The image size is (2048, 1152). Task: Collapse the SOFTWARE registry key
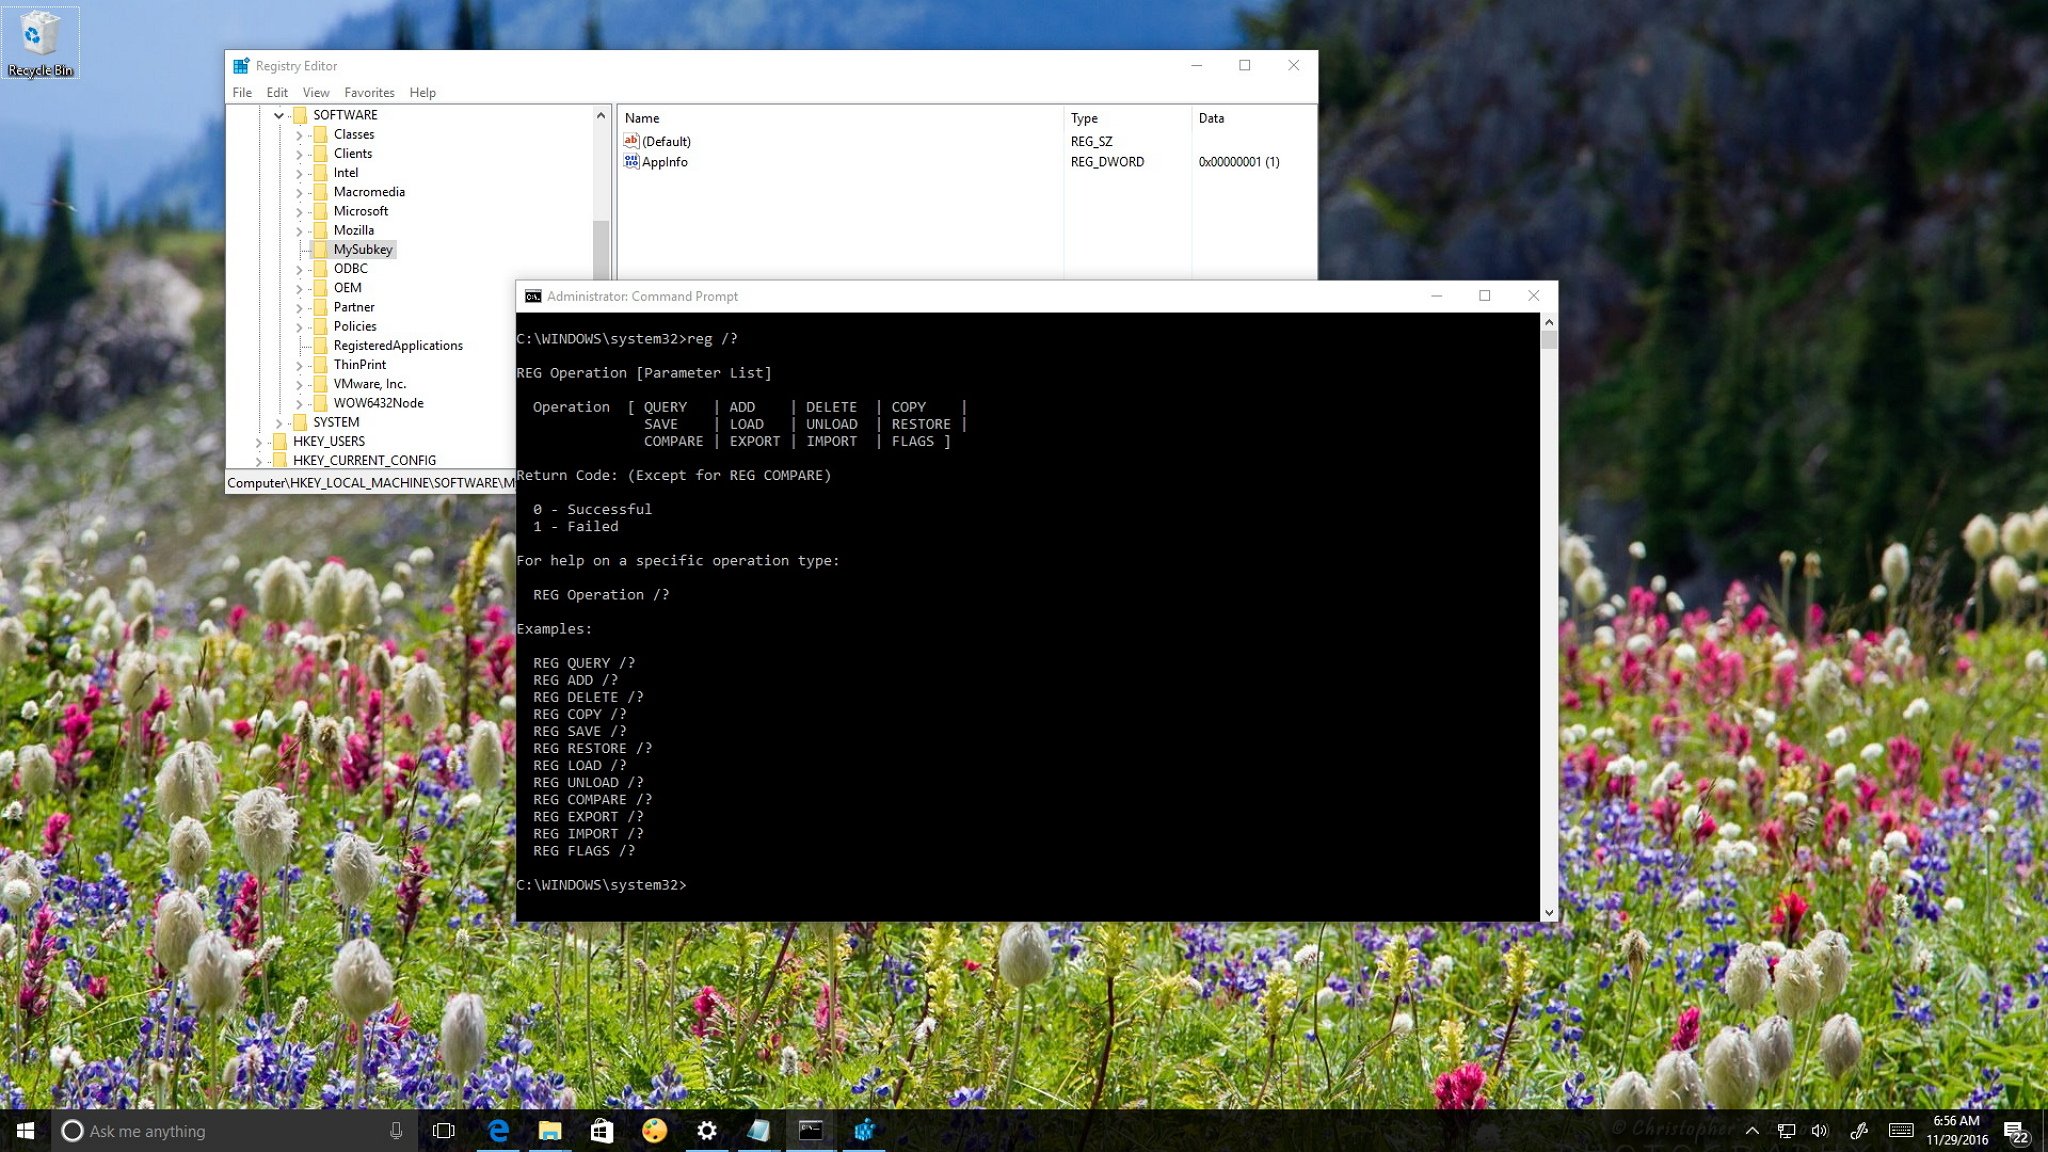tap(279, 115)
